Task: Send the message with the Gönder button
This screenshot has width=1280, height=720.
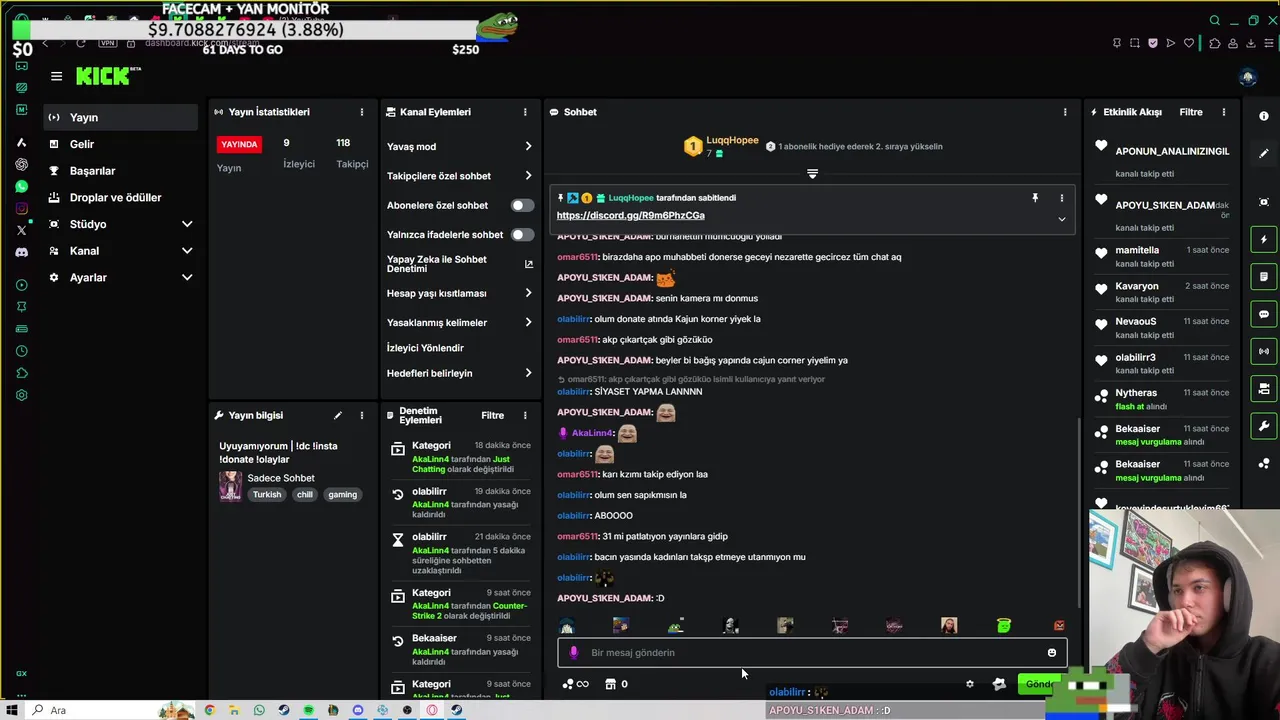Action: coord(1040,684)
